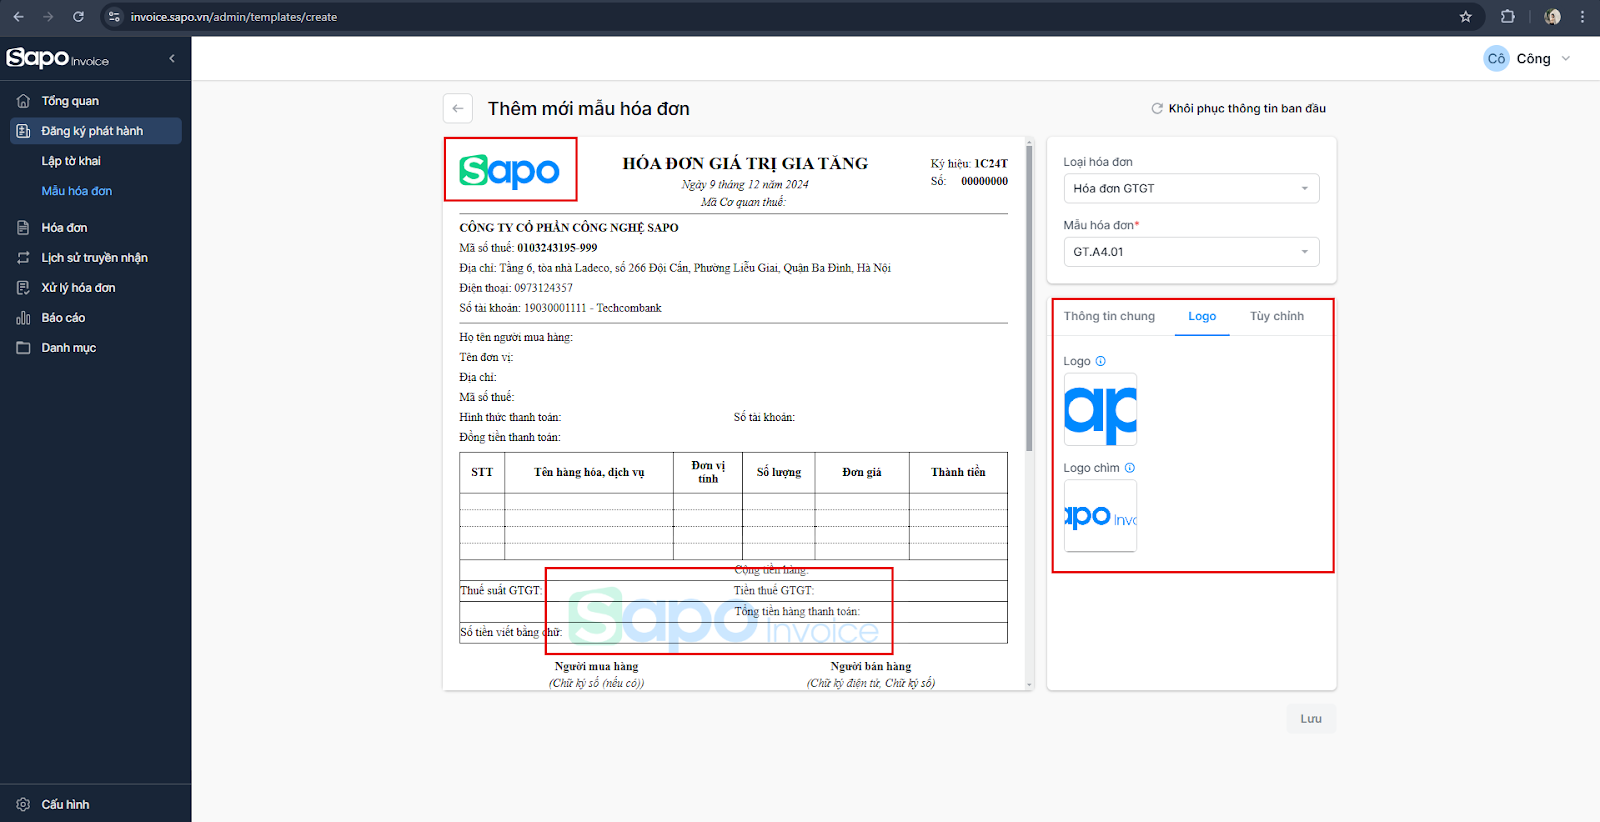Open Chrome three-dot menu
1600x822 pixels.
(1582, 17)
